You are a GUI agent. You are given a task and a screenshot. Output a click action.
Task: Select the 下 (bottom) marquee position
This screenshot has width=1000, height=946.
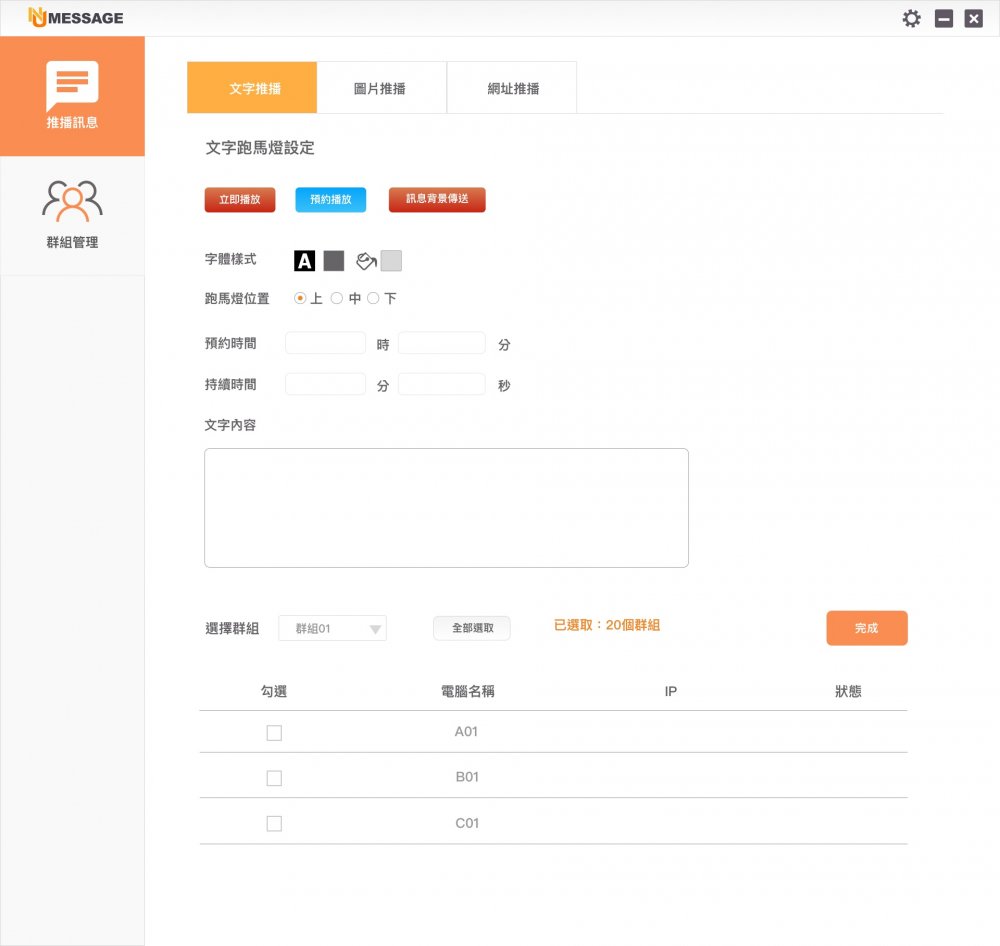point(373,298)
